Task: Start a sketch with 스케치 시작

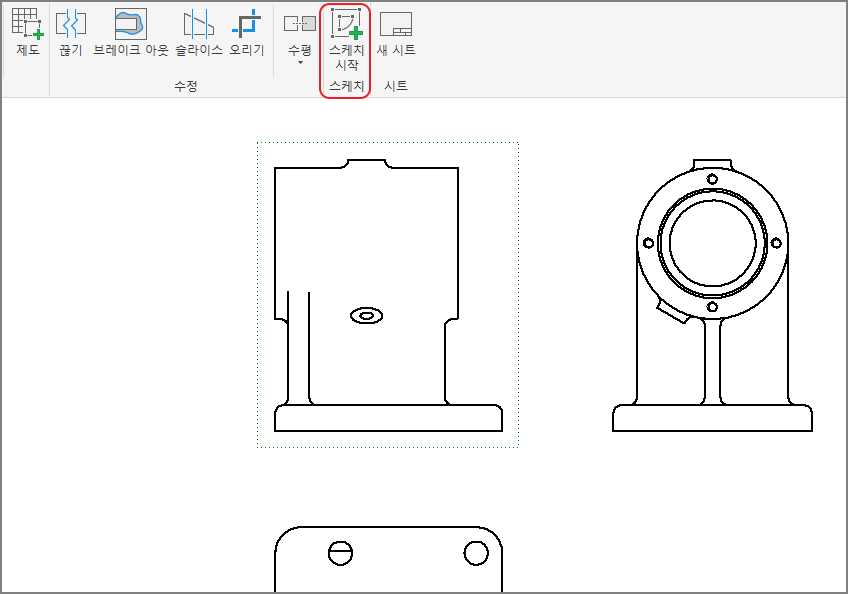Action: pyautogui.click(x=346, y=39)
